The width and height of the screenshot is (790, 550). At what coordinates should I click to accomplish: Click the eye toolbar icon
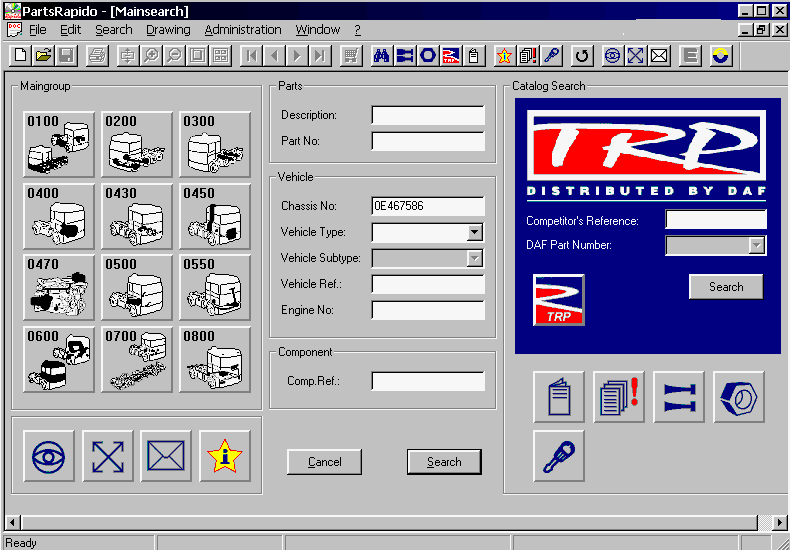pos(612,55)
